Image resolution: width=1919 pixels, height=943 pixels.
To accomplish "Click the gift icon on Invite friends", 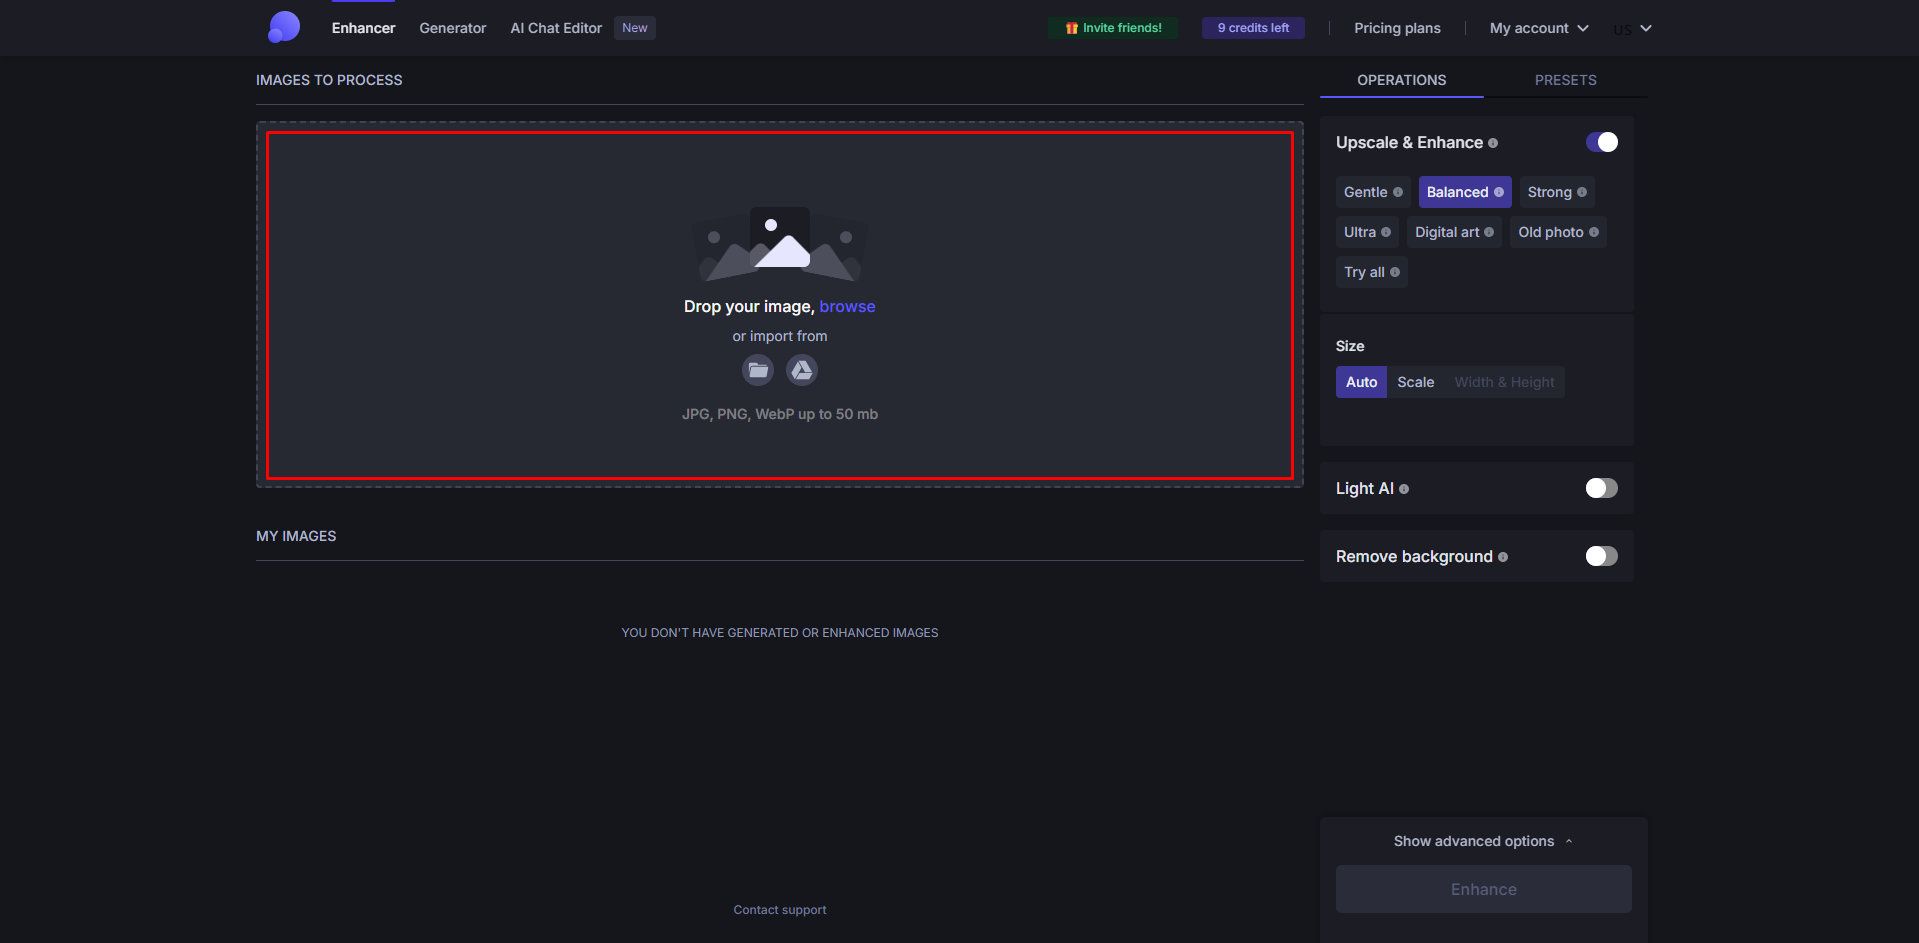I will click(x=1070, y=27).
